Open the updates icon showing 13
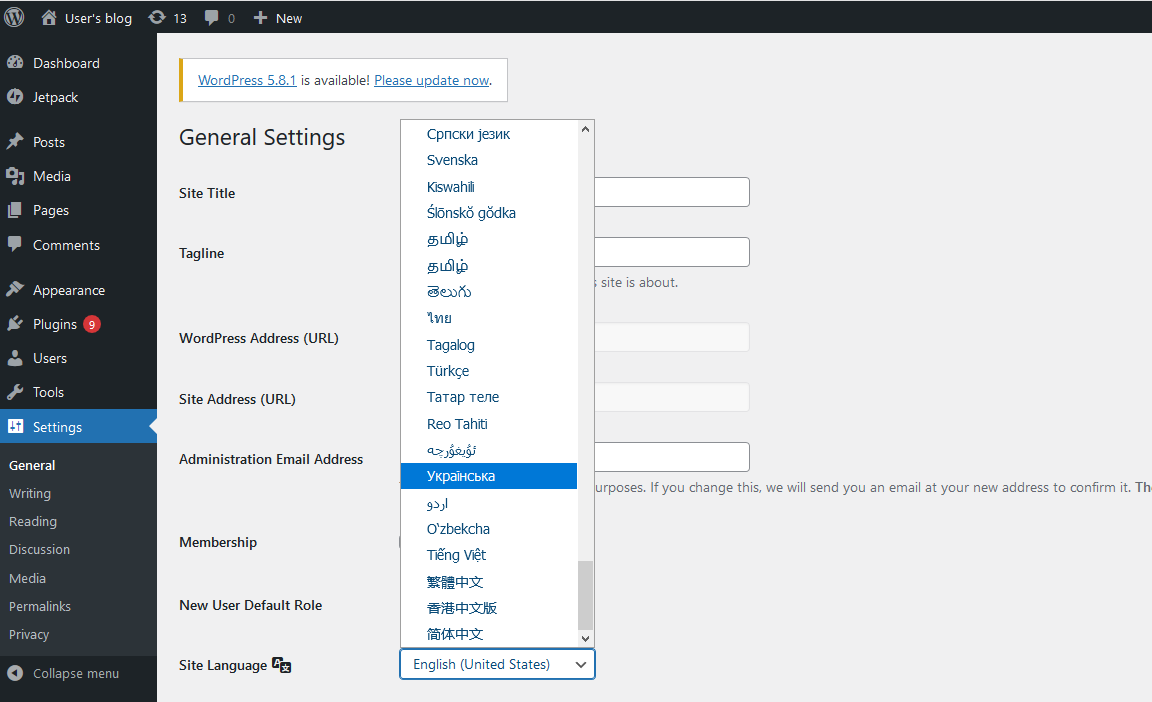The height and width of the screenshot is (702, 1152). point(157,18)
